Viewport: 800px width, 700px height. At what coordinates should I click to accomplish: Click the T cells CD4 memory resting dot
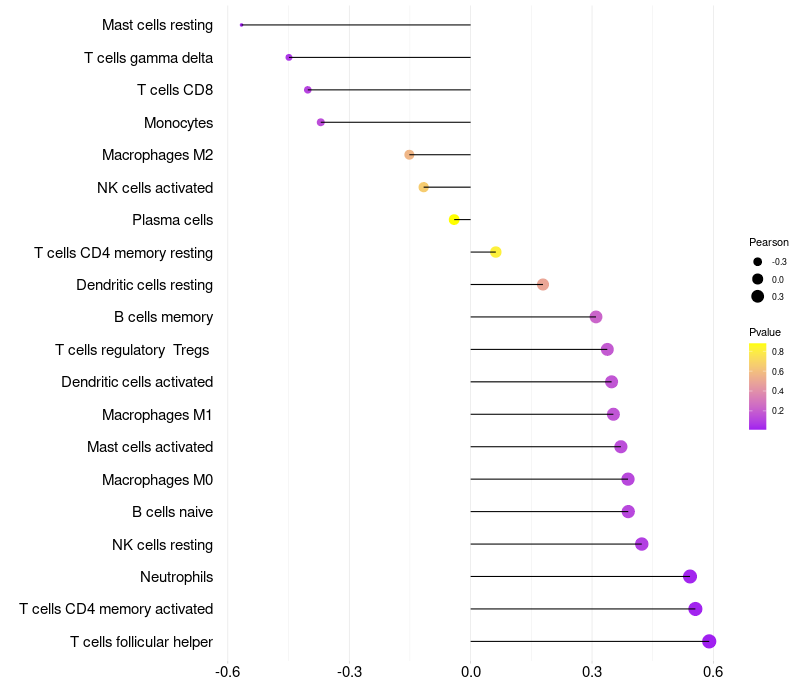click(495, 252)
